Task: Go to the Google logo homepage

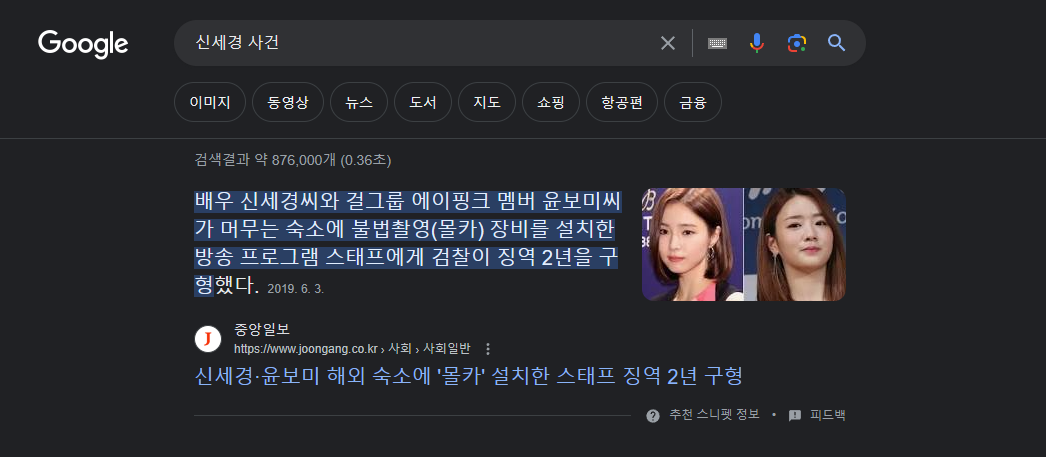Action: pyautogui.click(x=83, y=44)
